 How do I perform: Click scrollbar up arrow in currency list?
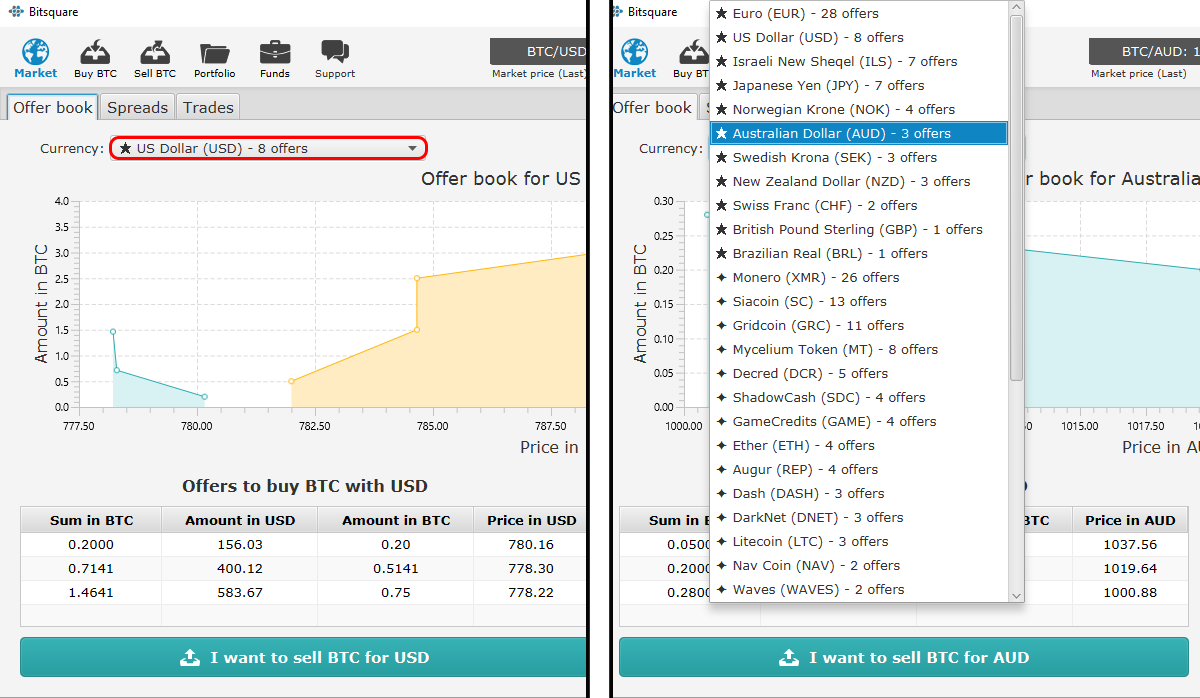coord(1016,8)
